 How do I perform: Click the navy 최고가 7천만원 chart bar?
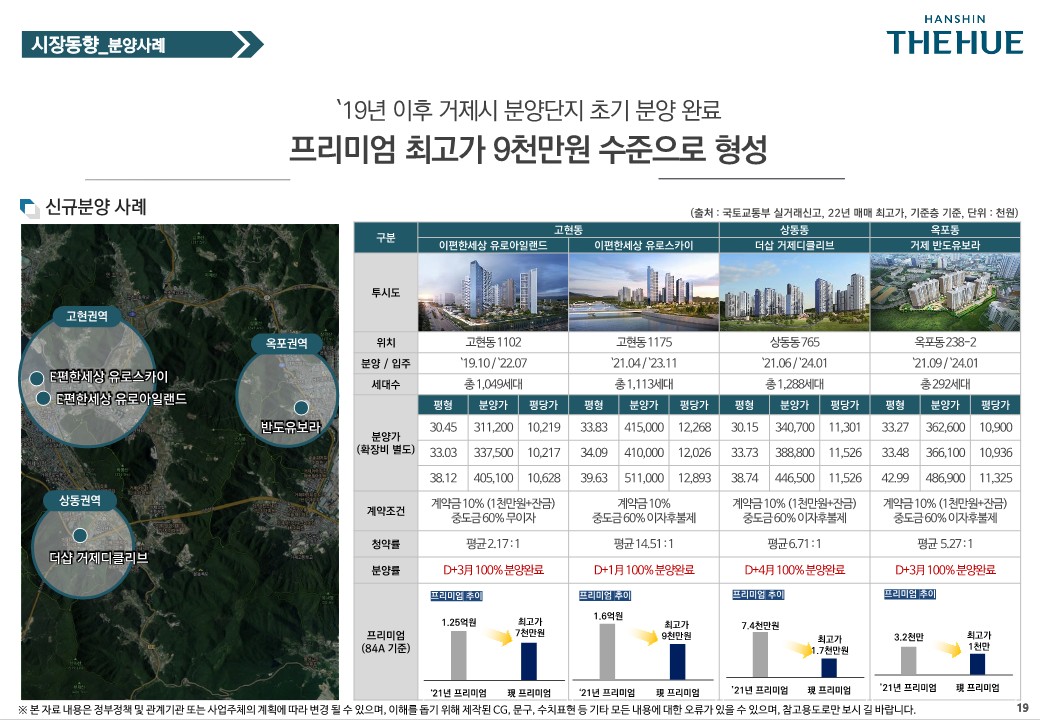point(528,659)
